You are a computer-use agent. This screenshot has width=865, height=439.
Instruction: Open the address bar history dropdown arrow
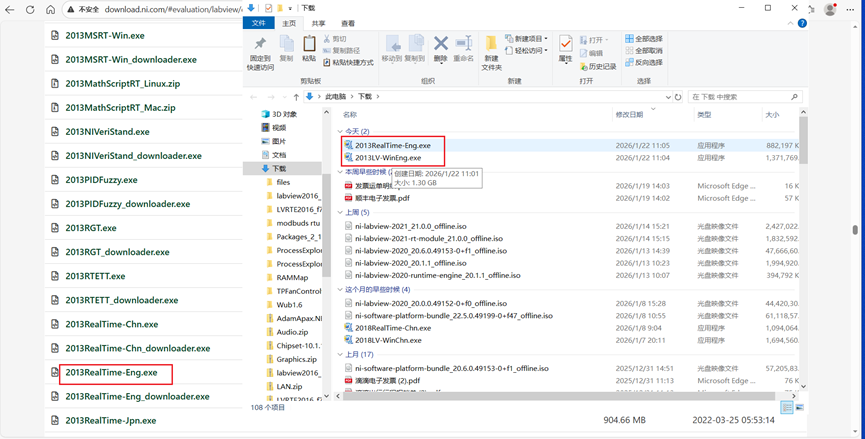click(x=668, y=97)
